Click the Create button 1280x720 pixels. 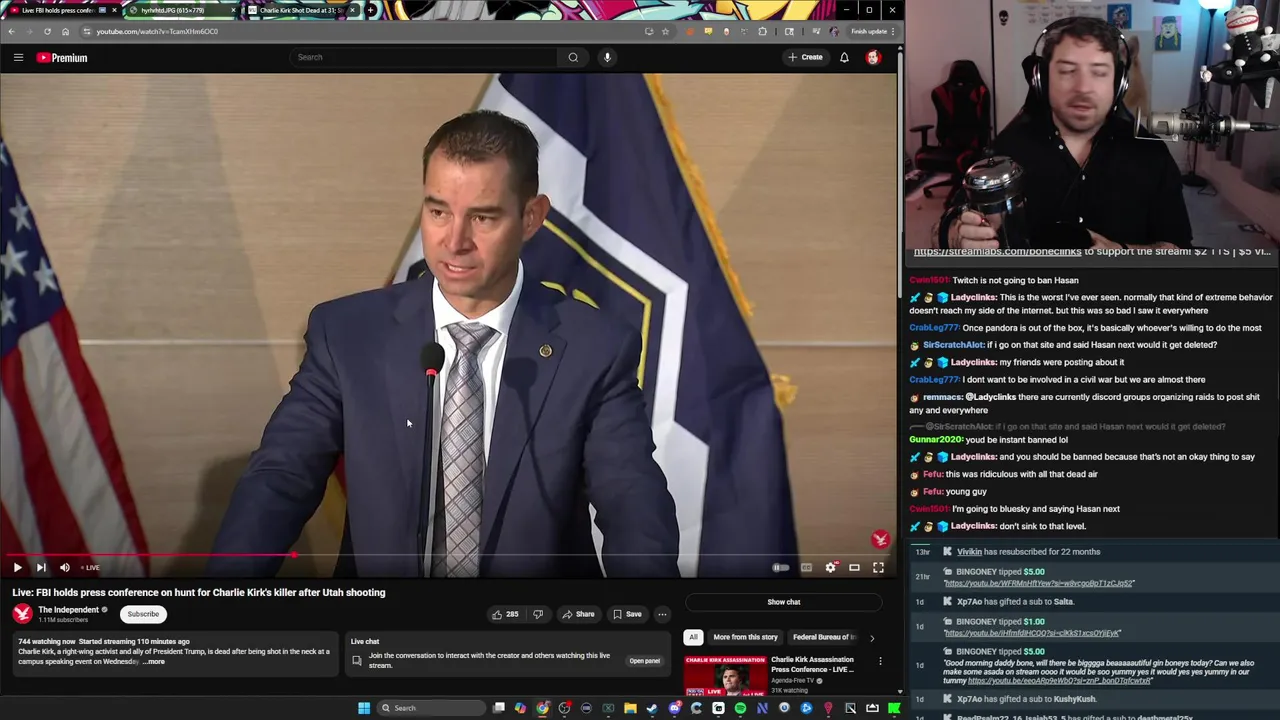tap(805, 57)
